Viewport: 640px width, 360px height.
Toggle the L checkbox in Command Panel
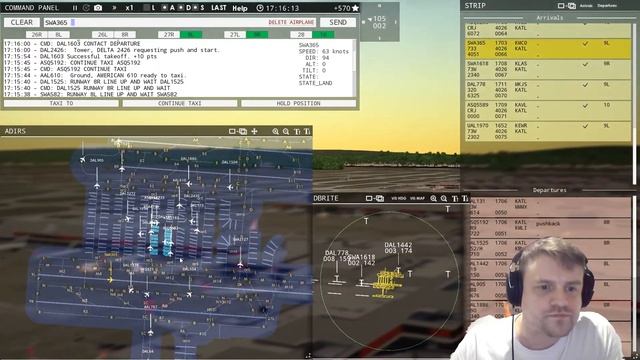click(x=147, y=8)
